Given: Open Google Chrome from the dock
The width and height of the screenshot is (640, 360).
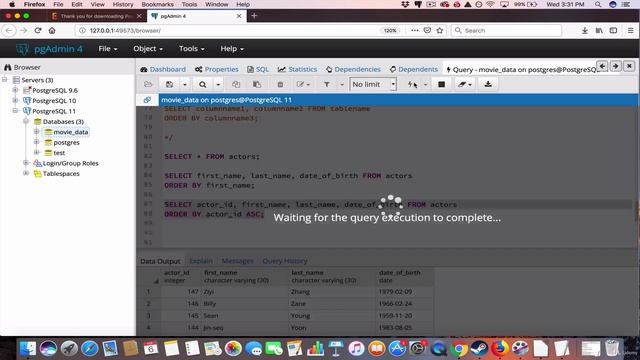Looking at the screenshot, I should (x=459, y=349).
